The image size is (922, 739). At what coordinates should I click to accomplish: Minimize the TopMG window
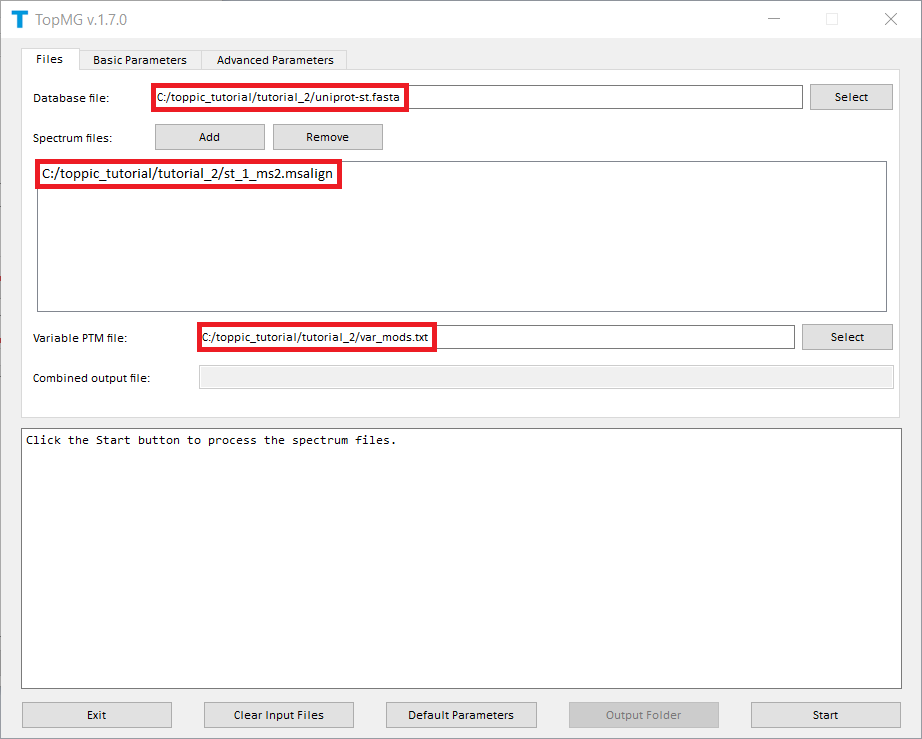(x=774, y=19)
